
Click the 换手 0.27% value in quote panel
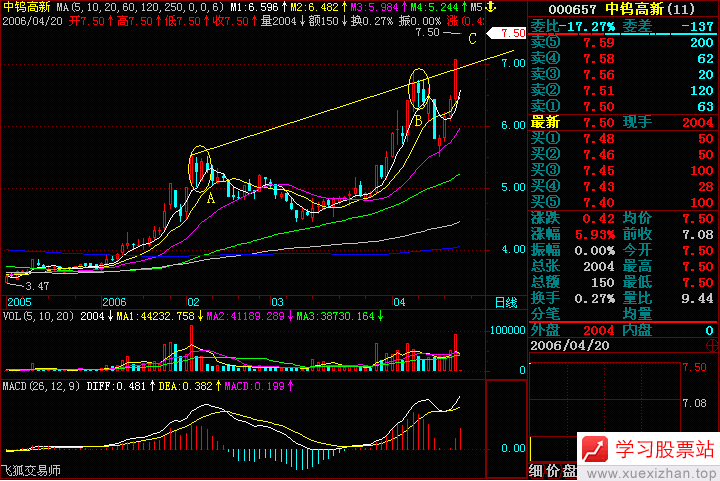tap(595, 299)
